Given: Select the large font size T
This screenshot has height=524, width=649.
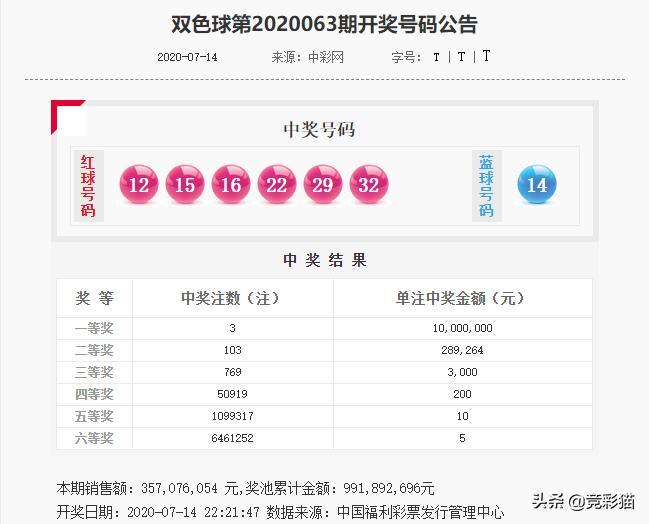Looking at the screenshot, I should click(486, 56).
